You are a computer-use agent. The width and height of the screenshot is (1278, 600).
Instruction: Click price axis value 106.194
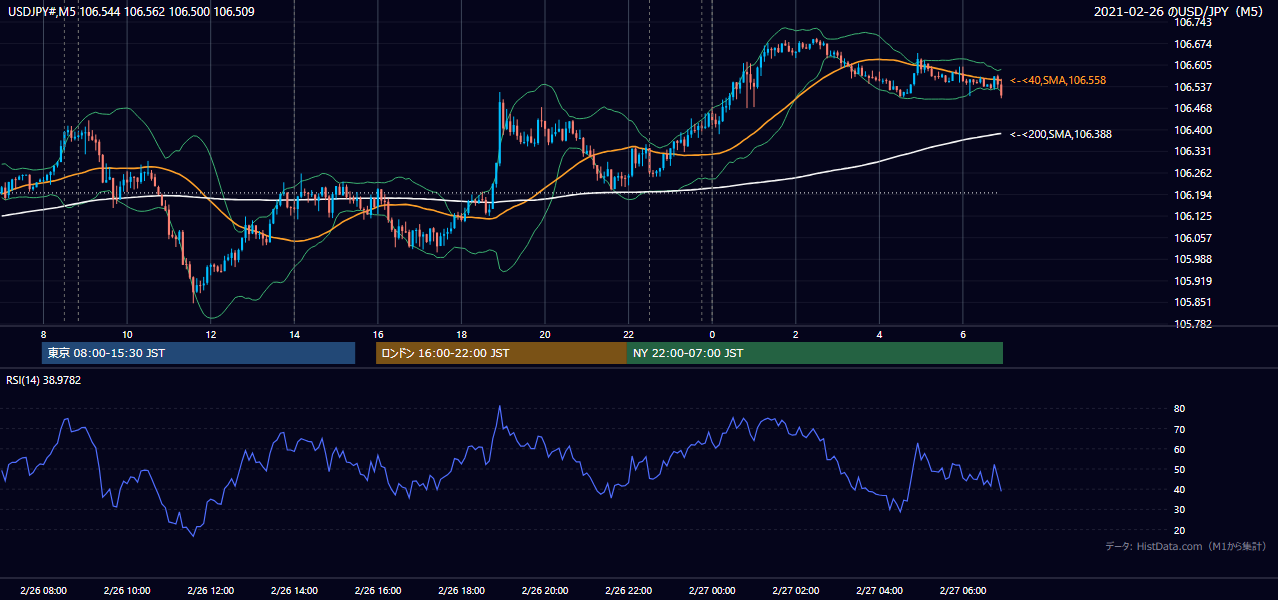pos(1193,195)
